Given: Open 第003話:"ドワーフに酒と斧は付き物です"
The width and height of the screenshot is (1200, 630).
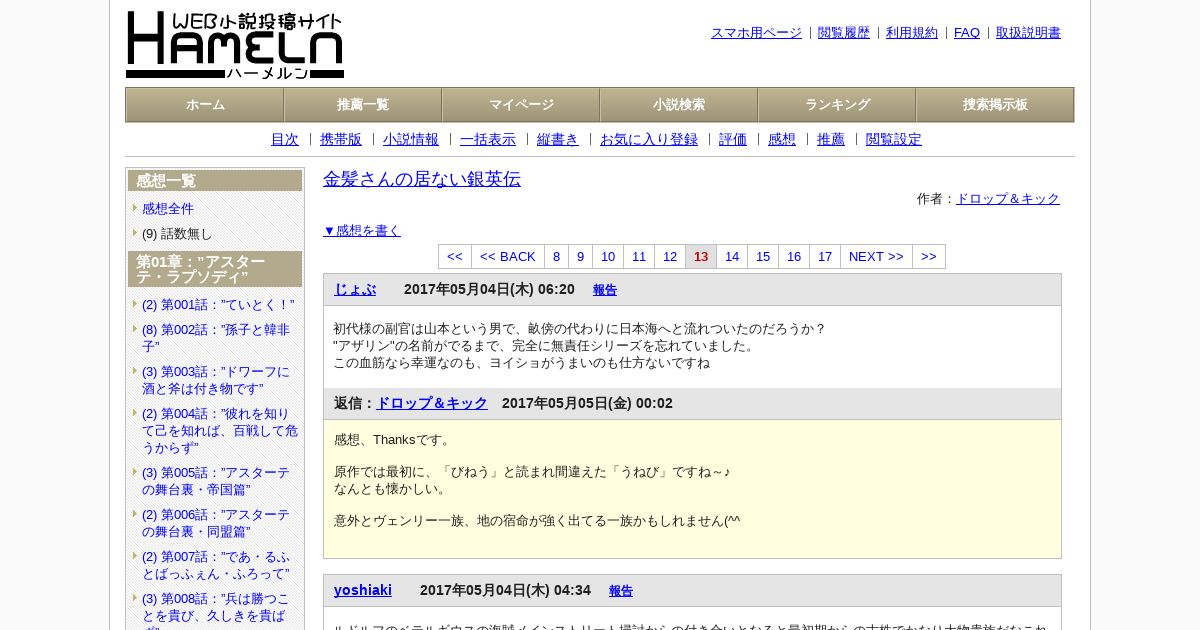Looking at the screenshot, I should (x=216, y=380).
